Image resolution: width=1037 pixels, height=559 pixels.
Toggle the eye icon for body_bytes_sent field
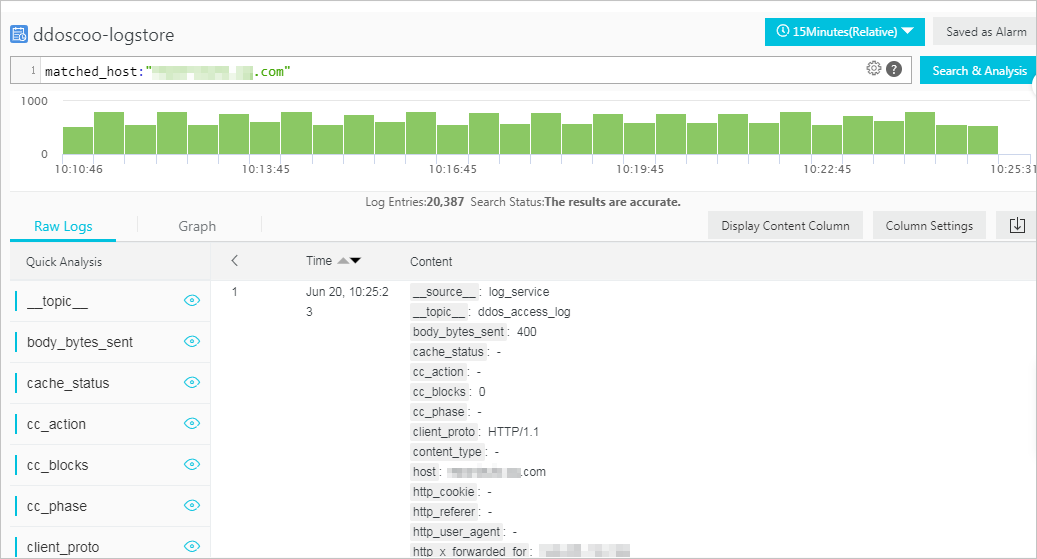192,341
